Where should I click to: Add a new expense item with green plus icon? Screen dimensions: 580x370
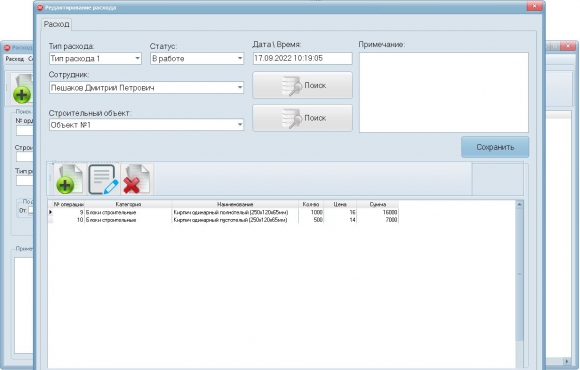(69, 179)
